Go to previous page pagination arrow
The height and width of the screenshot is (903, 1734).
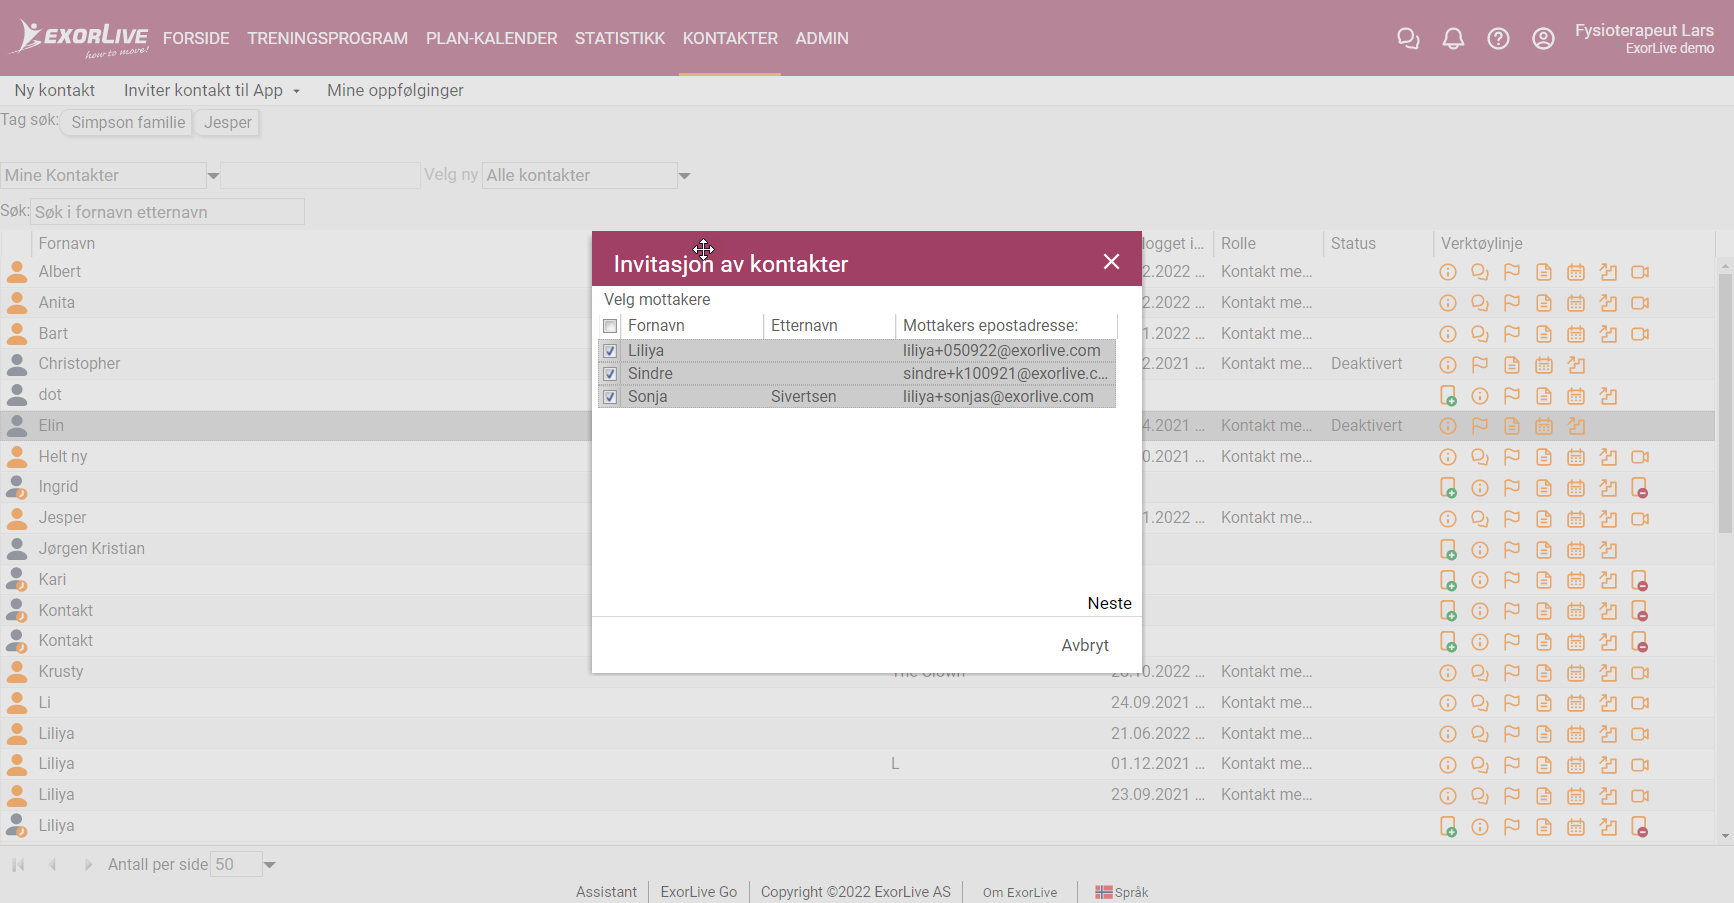tap(52, 864)
